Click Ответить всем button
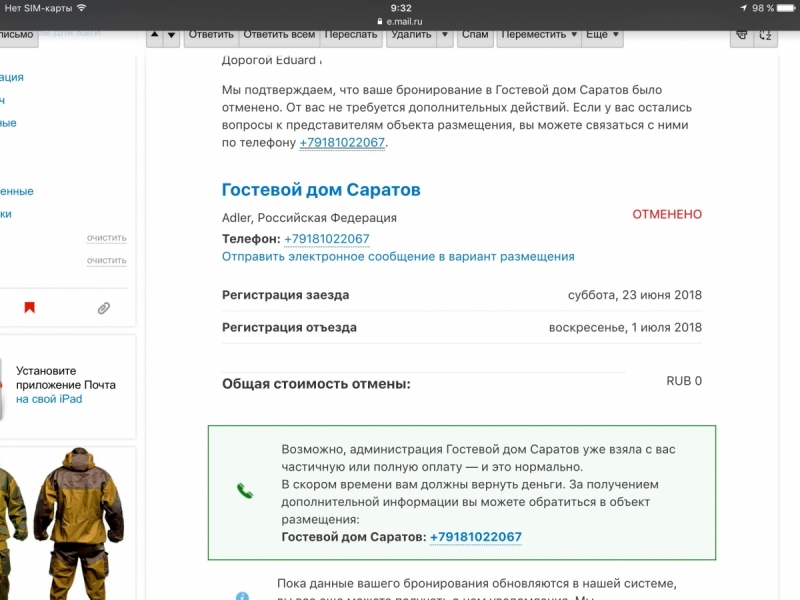The height and width of the screenshot is (600, 800). [x=279, y=35]
